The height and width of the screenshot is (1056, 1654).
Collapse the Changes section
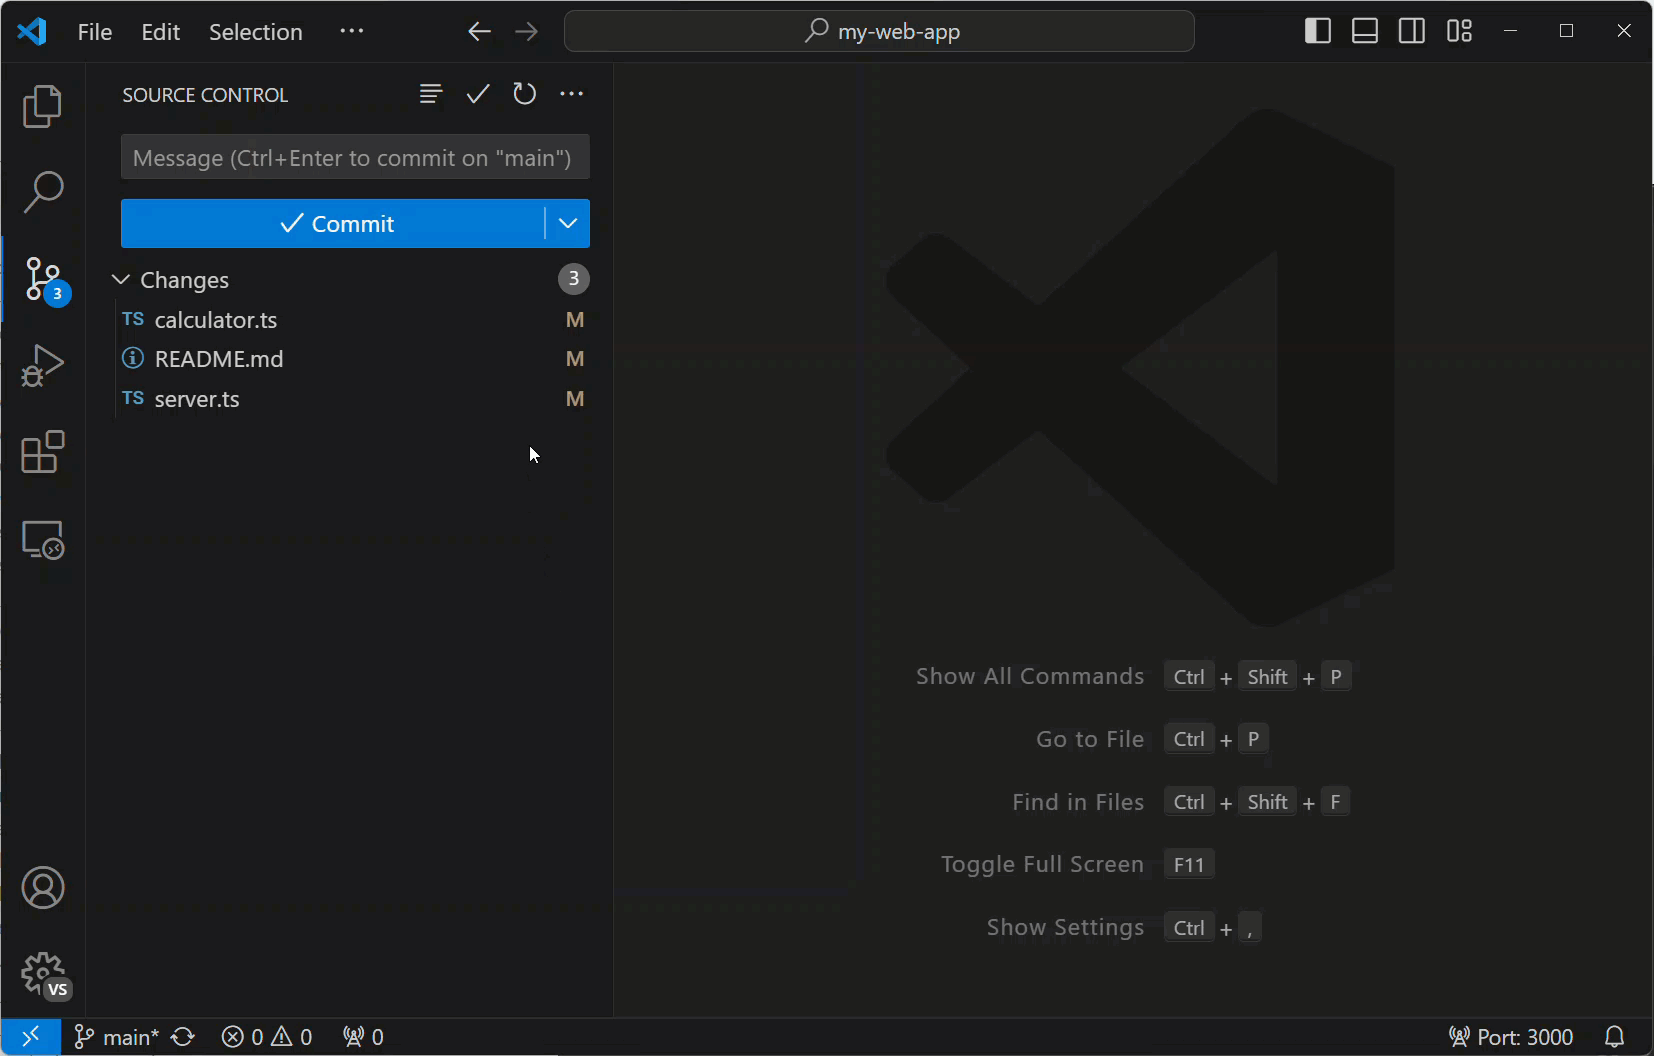(x=121, y=280)
